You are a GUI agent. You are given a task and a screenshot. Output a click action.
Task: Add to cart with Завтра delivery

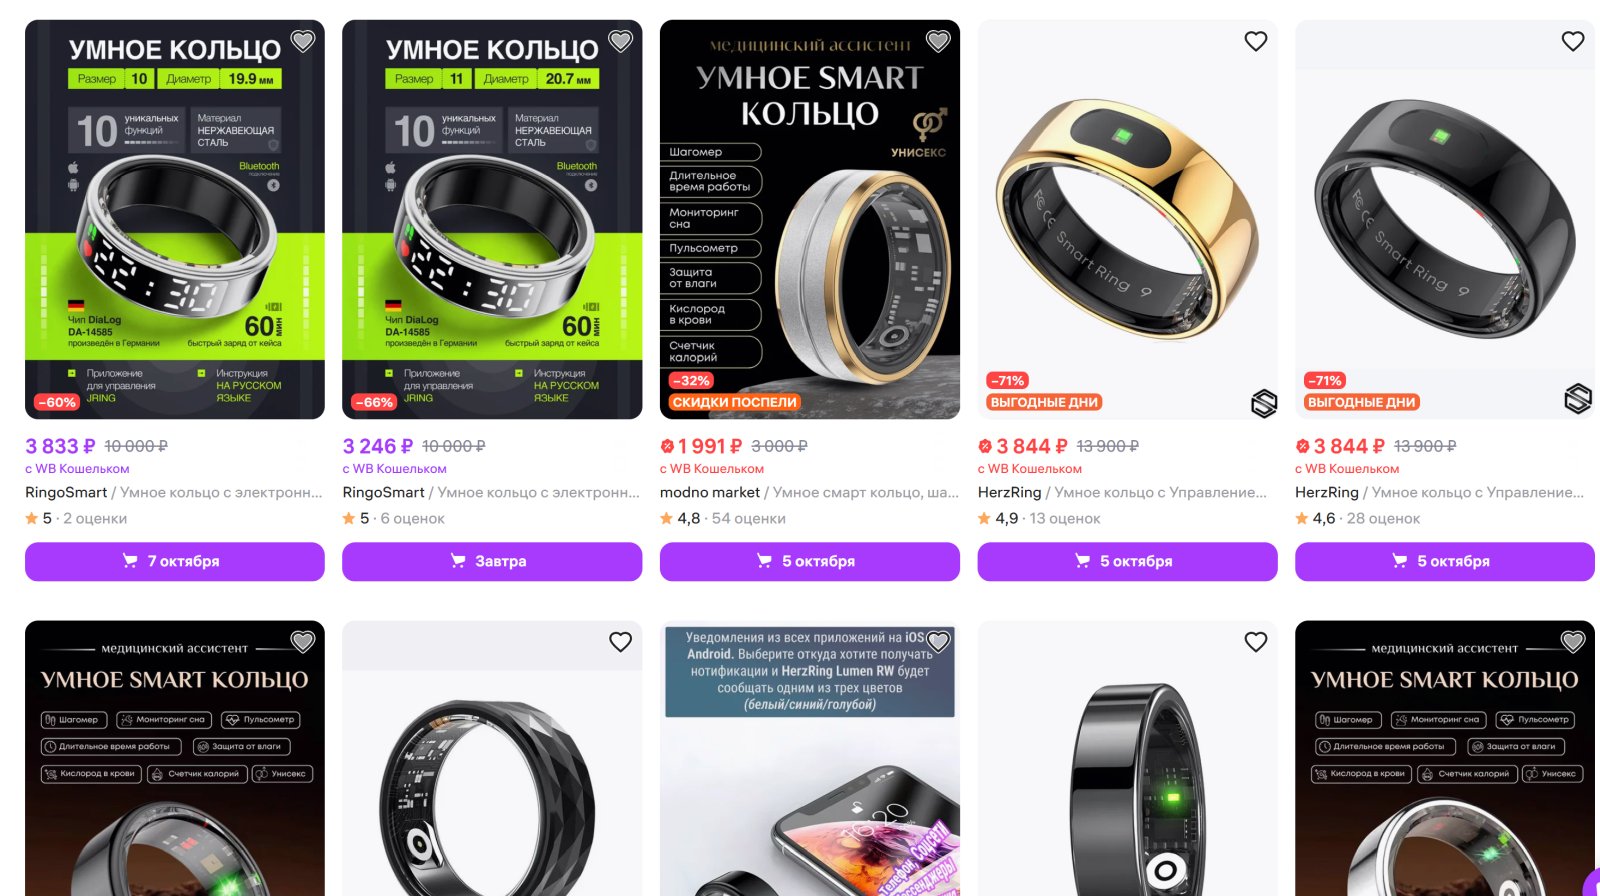pyautogui.click(x=492, y=561)
